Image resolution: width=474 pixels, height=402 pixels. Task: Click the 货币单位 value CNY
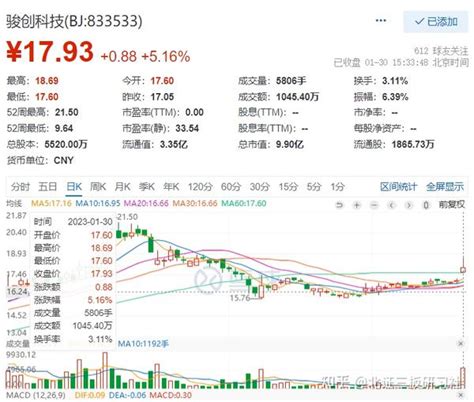point(63,160)
